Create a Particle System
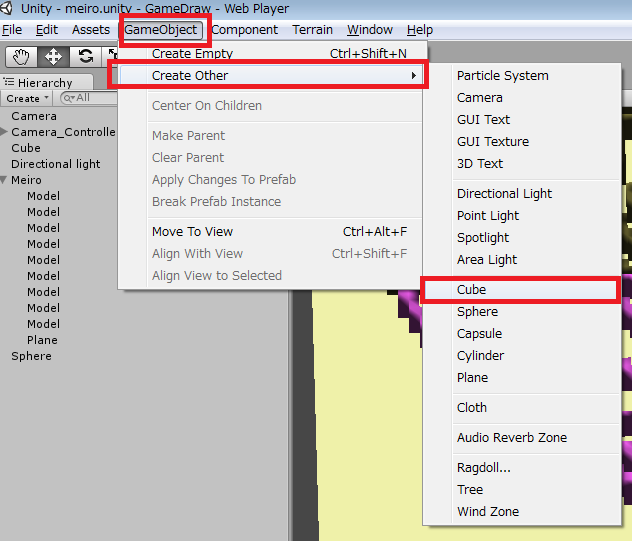Viewport: 632px width, 541px height. (x=521, y=76)
